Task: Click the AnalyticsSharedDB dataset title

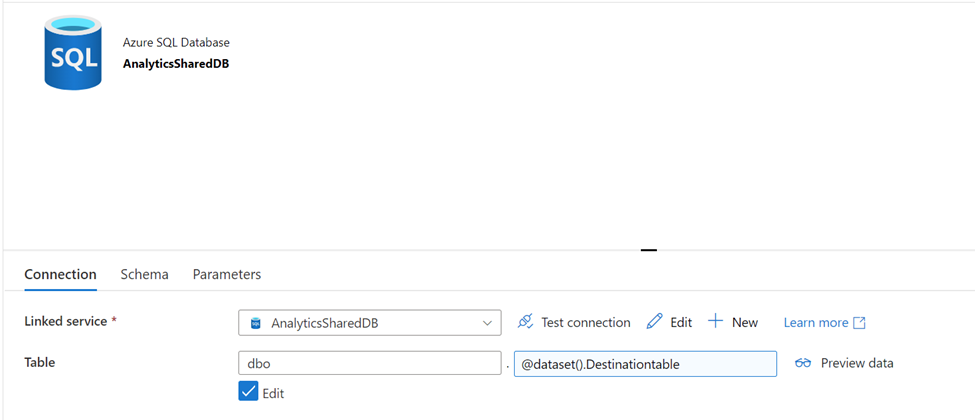Action: tap(176, 64)
